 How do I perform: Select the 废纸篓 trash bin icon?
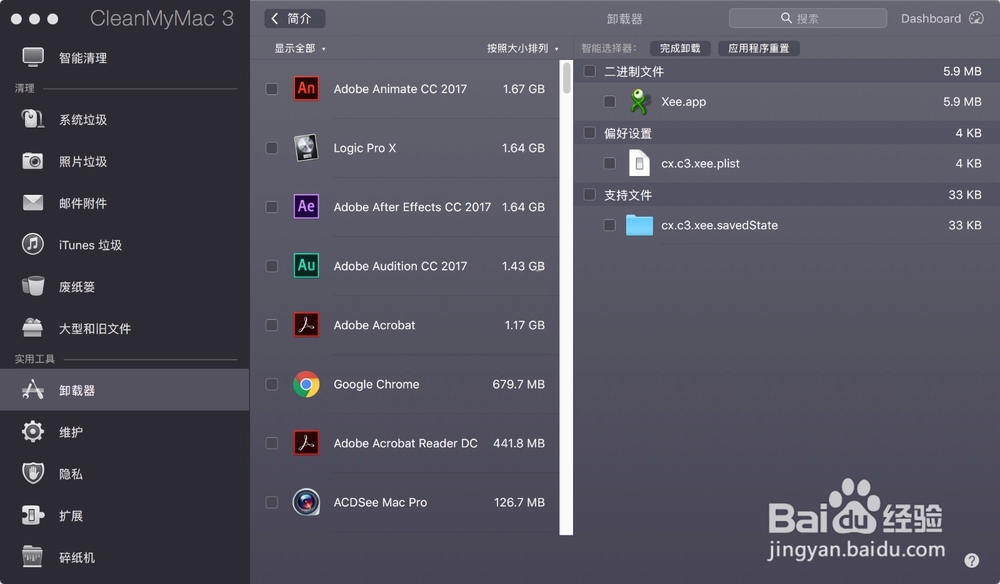33,286
